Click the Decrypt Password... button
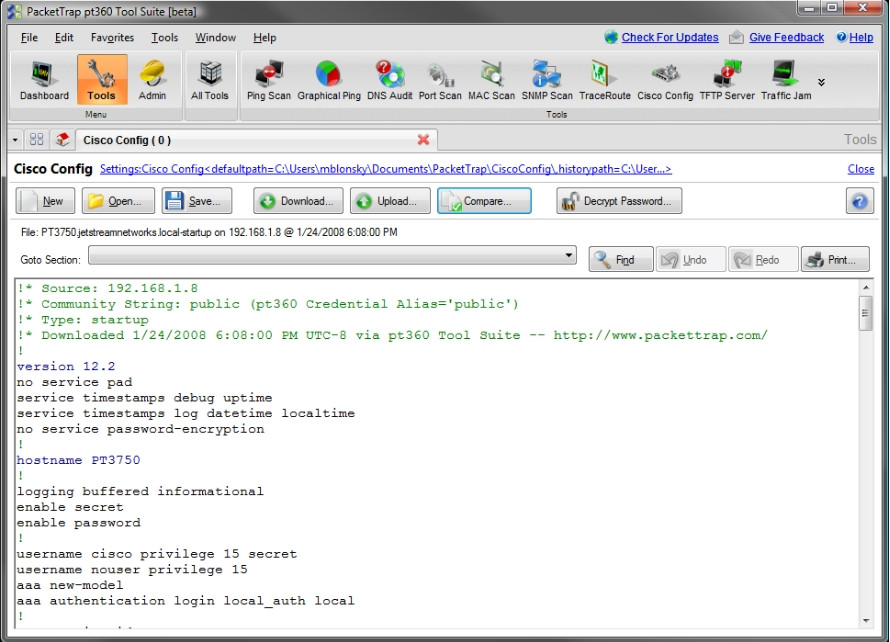 619,201
